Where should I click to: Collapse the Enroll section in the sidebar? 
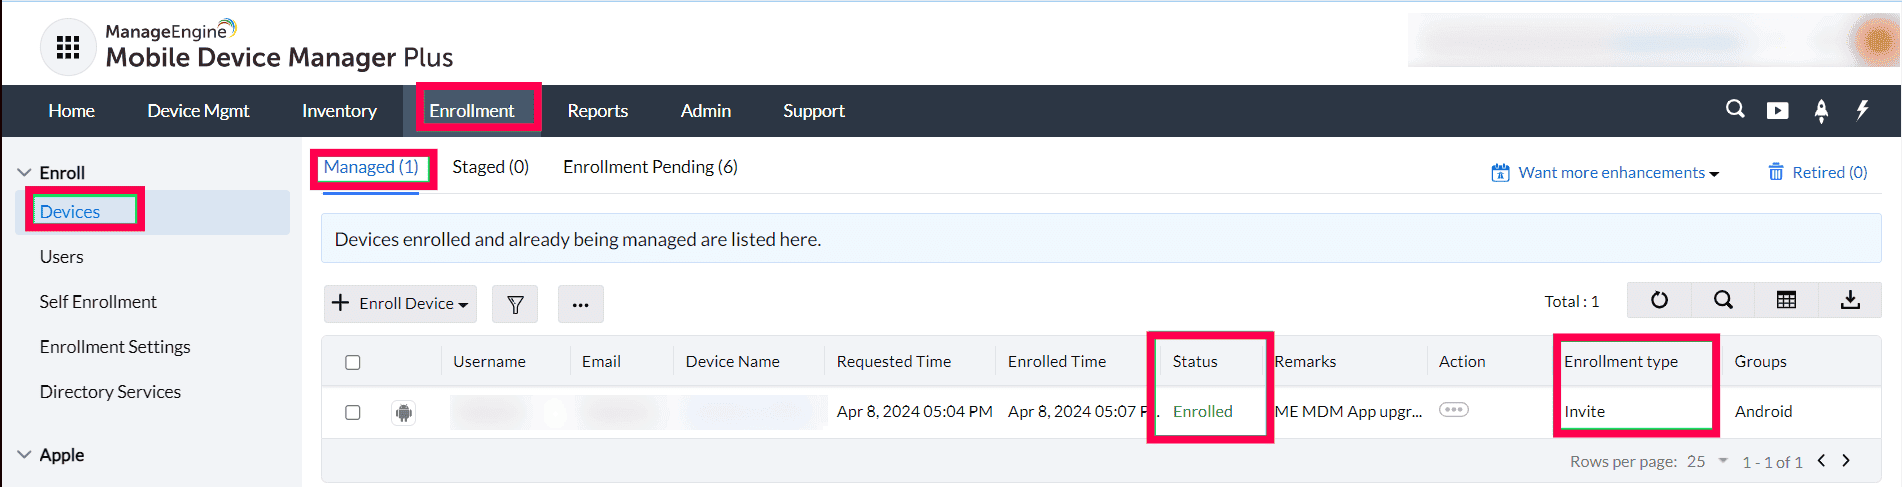click(25, 172)
